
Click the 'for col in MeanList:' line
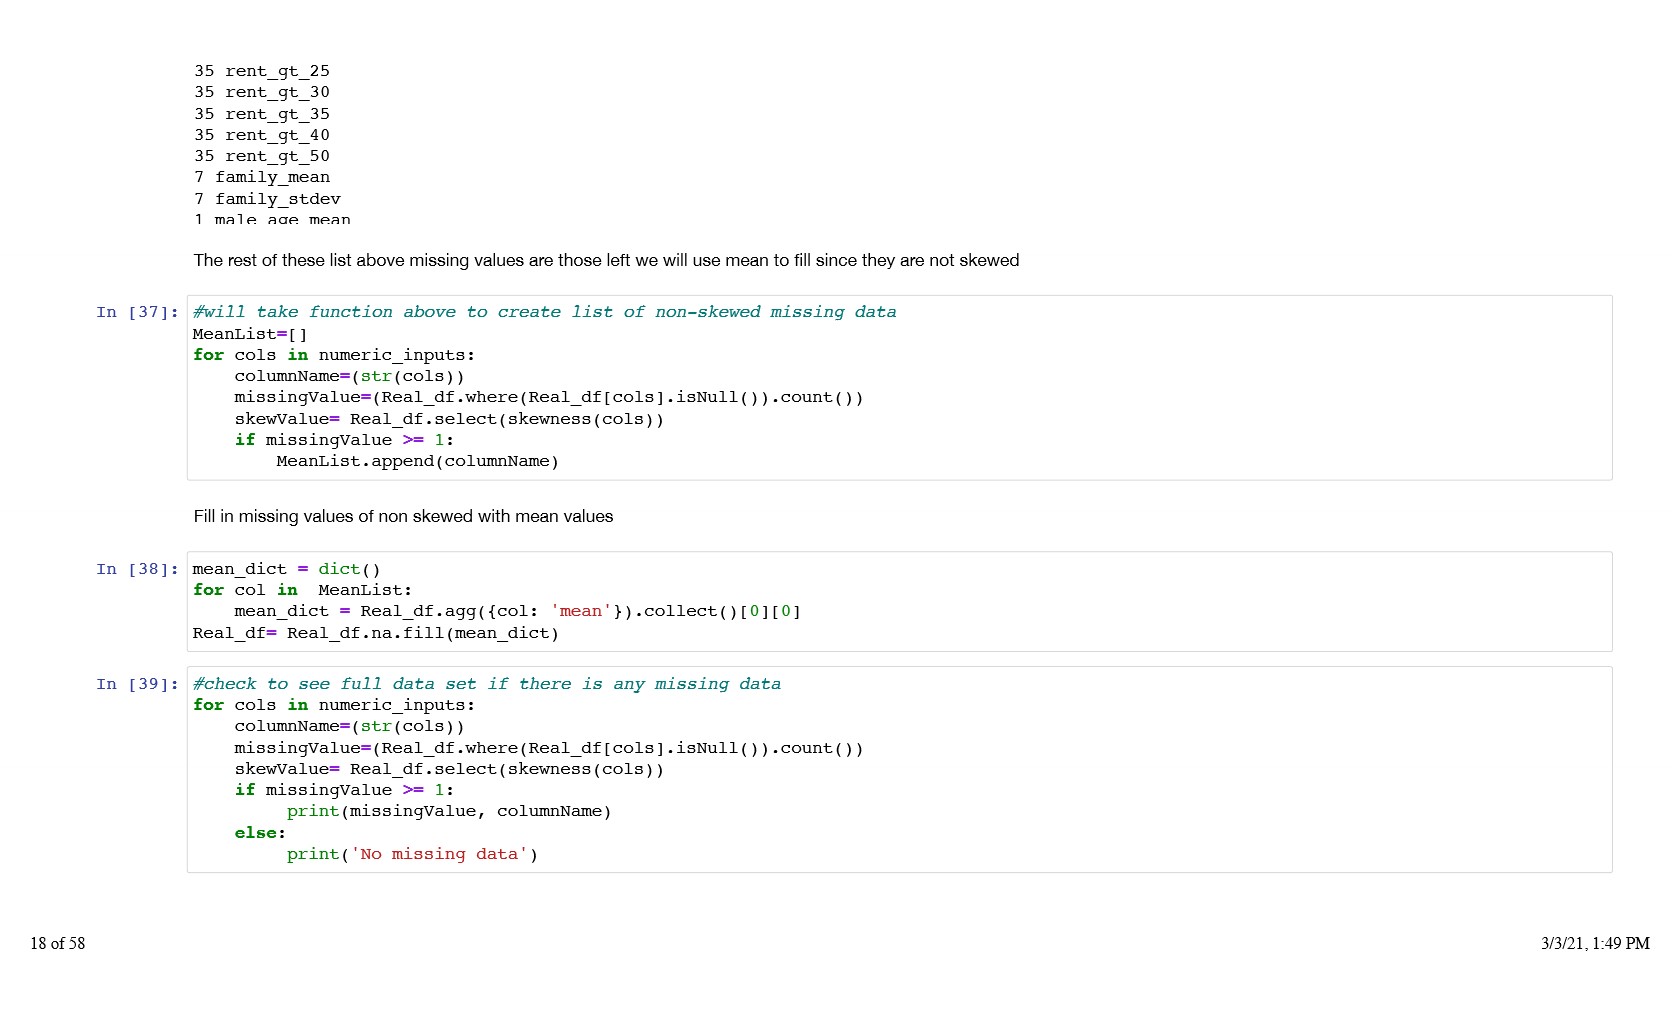302,590
